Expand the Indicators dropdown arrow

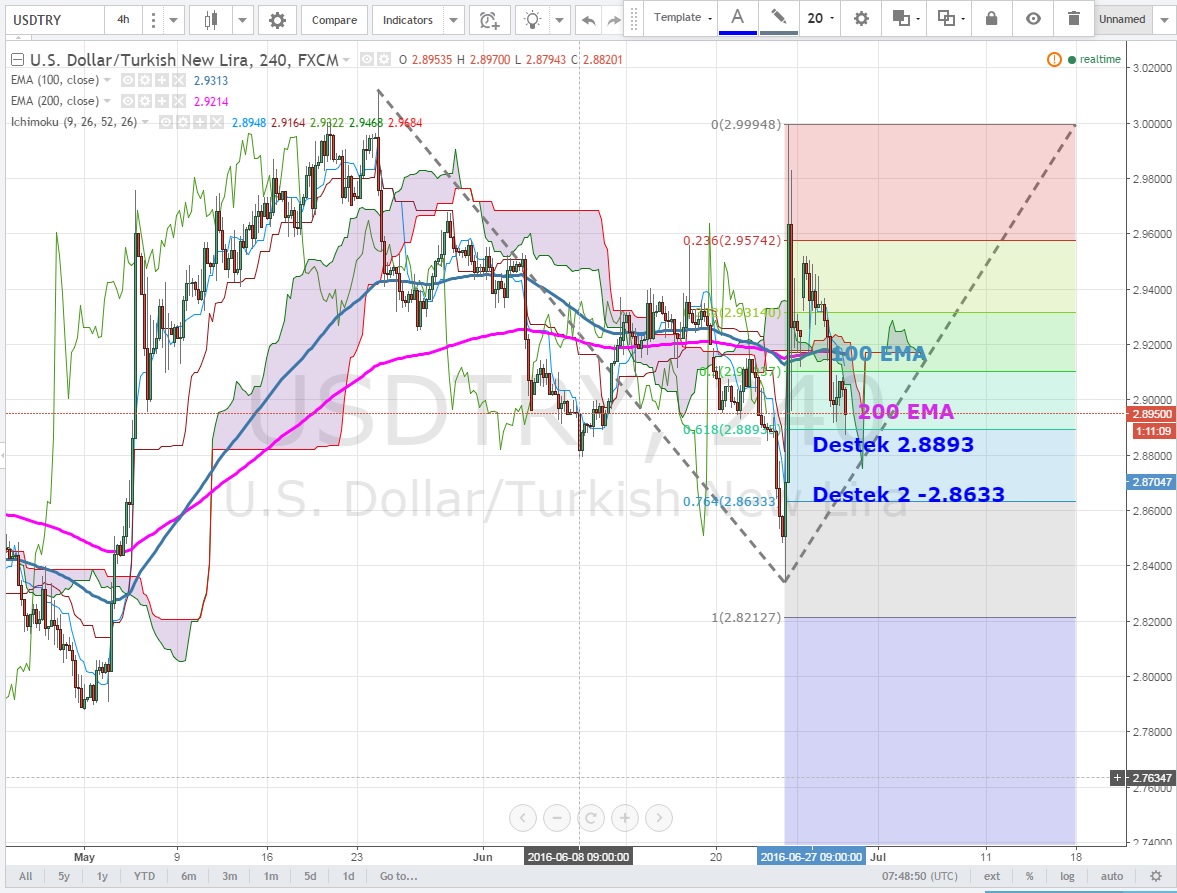pyautogui.click(x=454, y=20)
